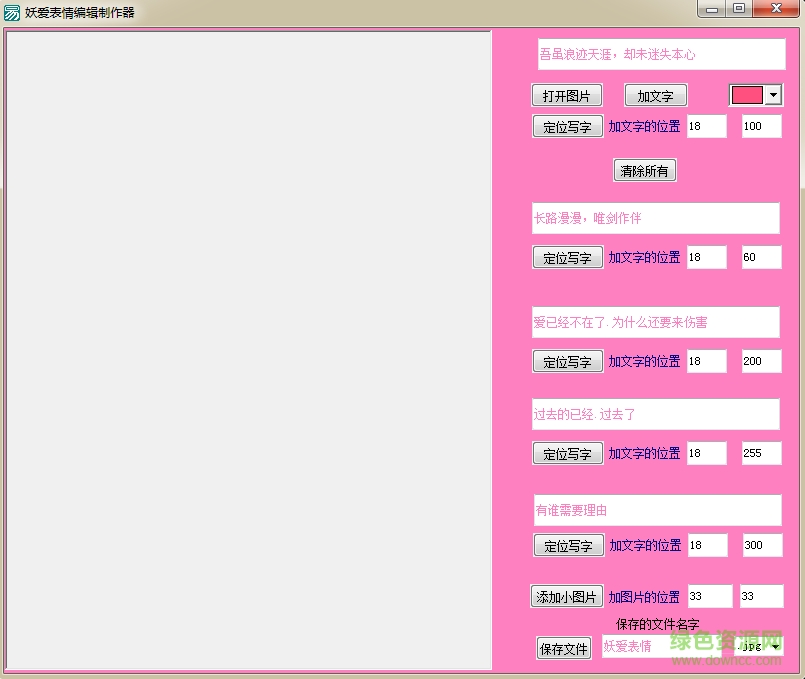Click X field 18 beside value 255

click(x=706, y=453)
